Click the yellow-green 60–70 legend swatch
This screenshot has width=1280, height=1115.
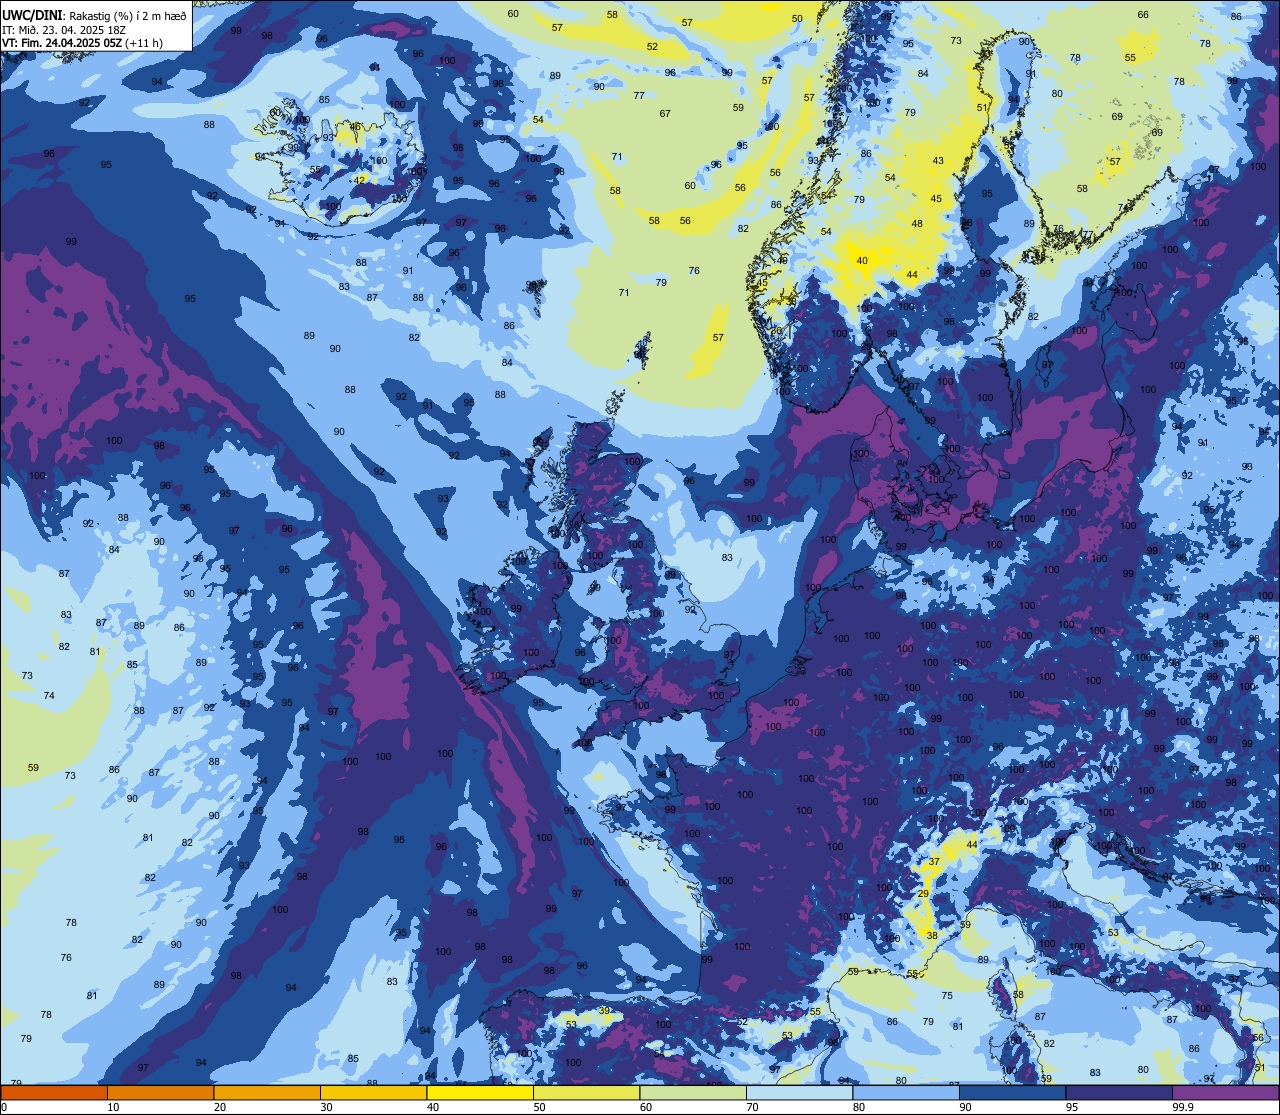[693, 1092]
